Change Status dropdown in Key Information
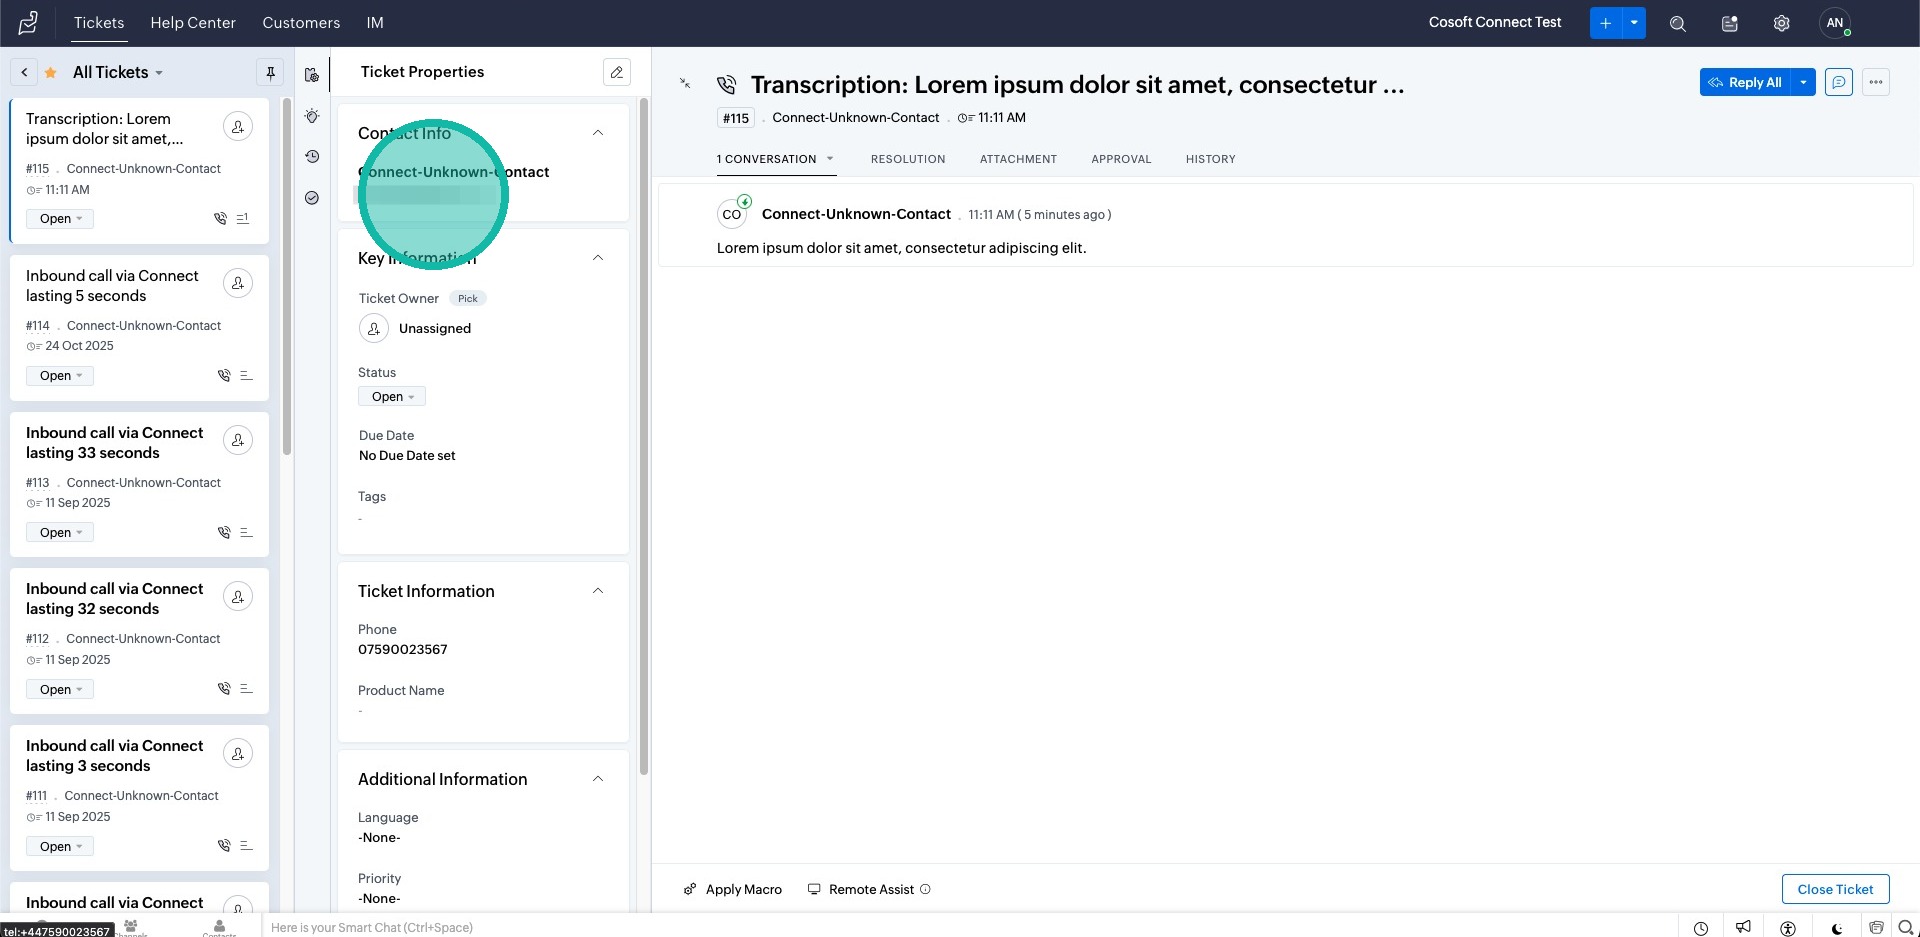1920x937 pixels. pos(392,397)
